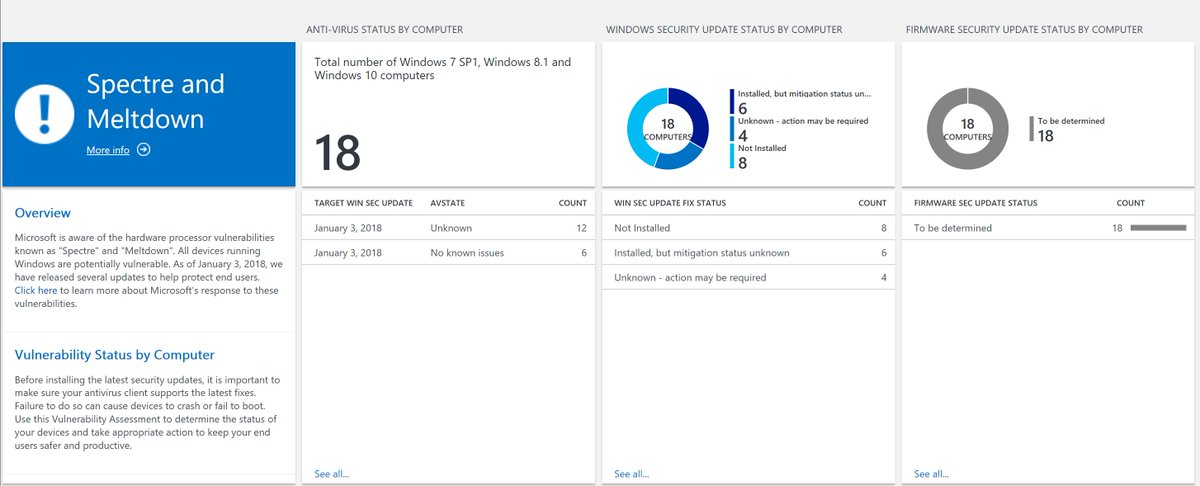Click the Spectre and Meltdown title
The image size is (1200, 486).
coord(155,101)
